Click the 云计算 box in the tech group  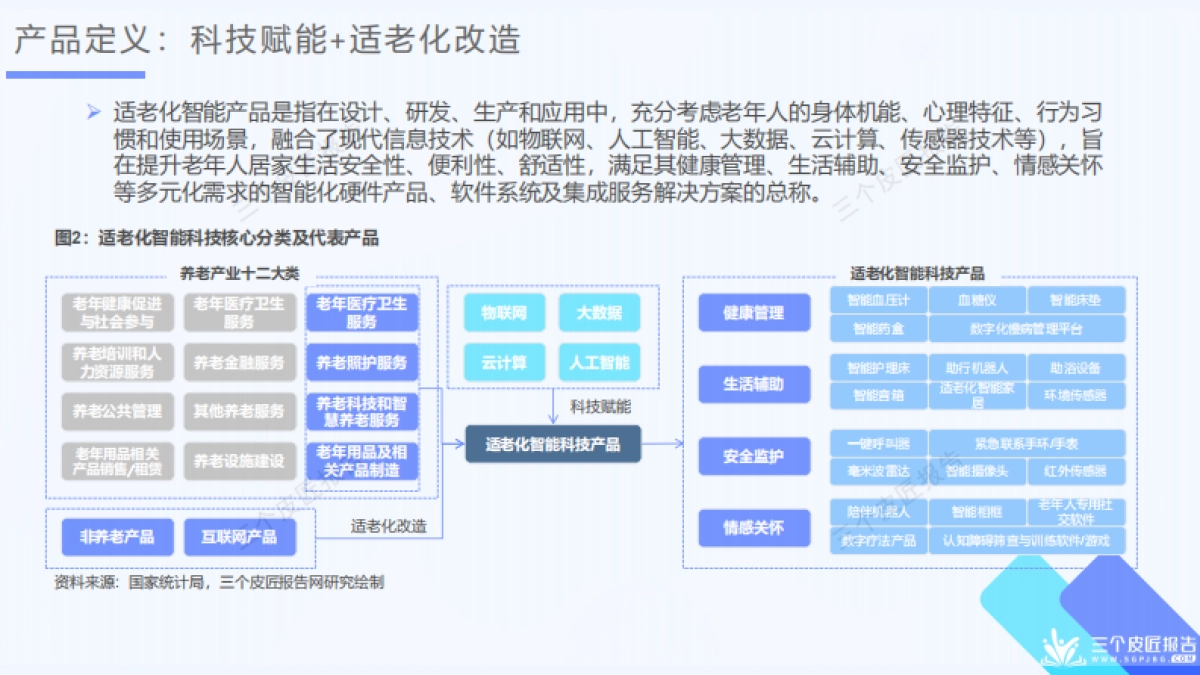click(502, 362)
